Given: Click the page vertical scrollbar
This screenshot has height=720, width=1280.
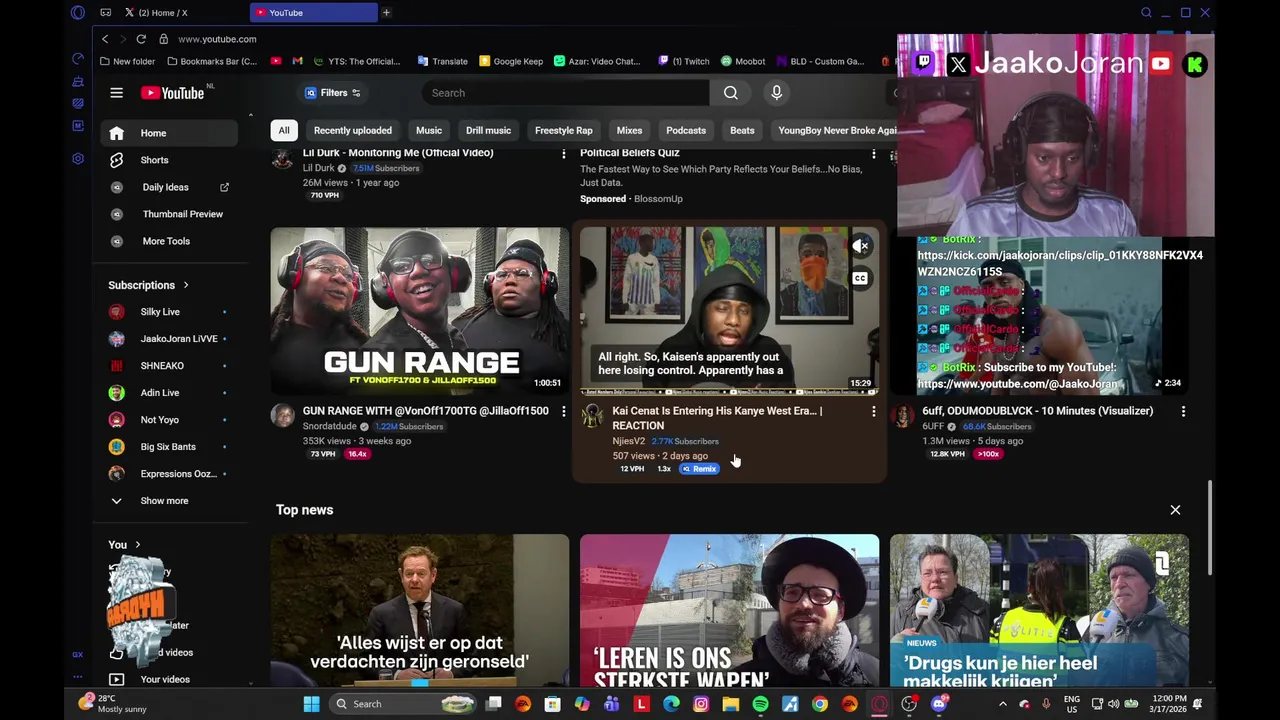Looking at the screenshot, I should 1211,528.
